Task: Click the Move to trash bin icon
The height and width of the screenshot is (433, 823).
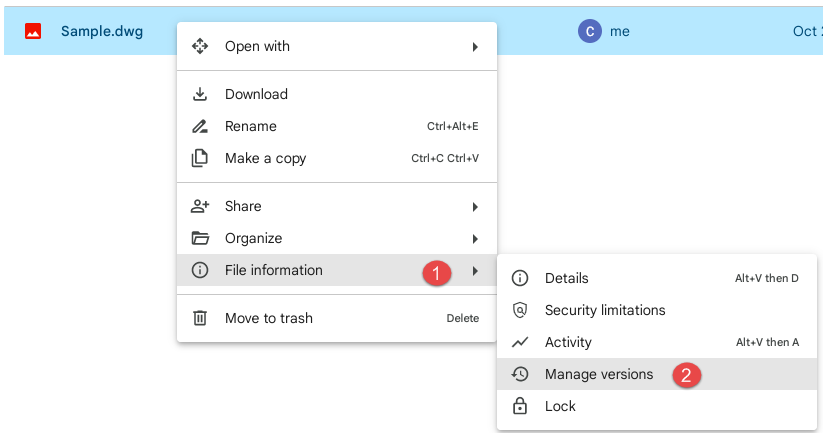Action: click(199, 318)
